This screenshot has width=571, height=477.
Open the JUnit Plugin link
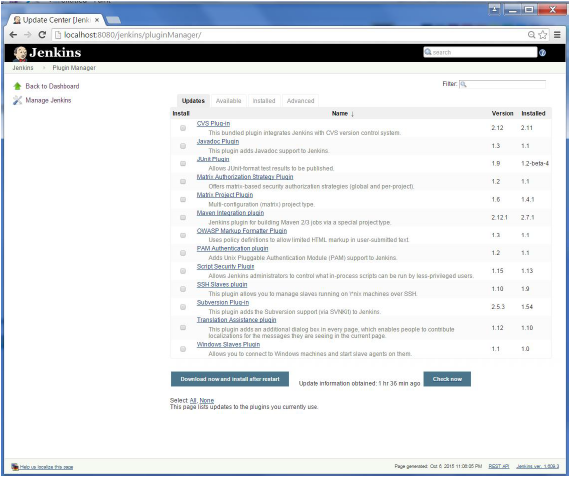(x=213, y=159)
